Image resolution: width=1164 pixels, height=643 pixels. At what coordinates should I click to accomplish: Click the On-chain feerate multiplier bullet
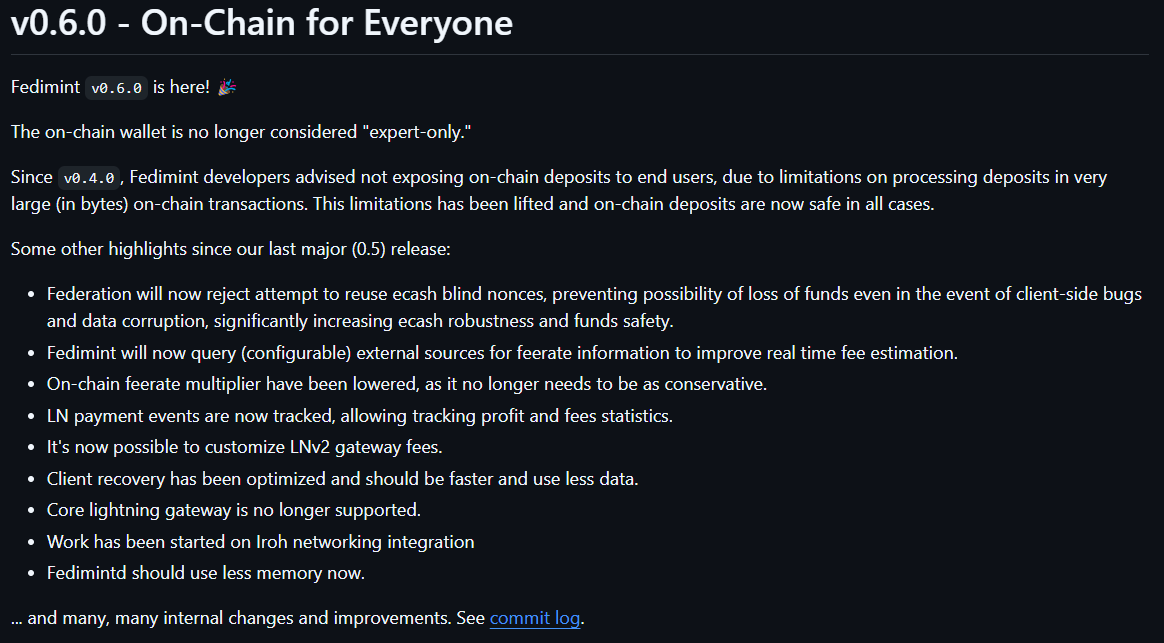(x=407, y=384)
